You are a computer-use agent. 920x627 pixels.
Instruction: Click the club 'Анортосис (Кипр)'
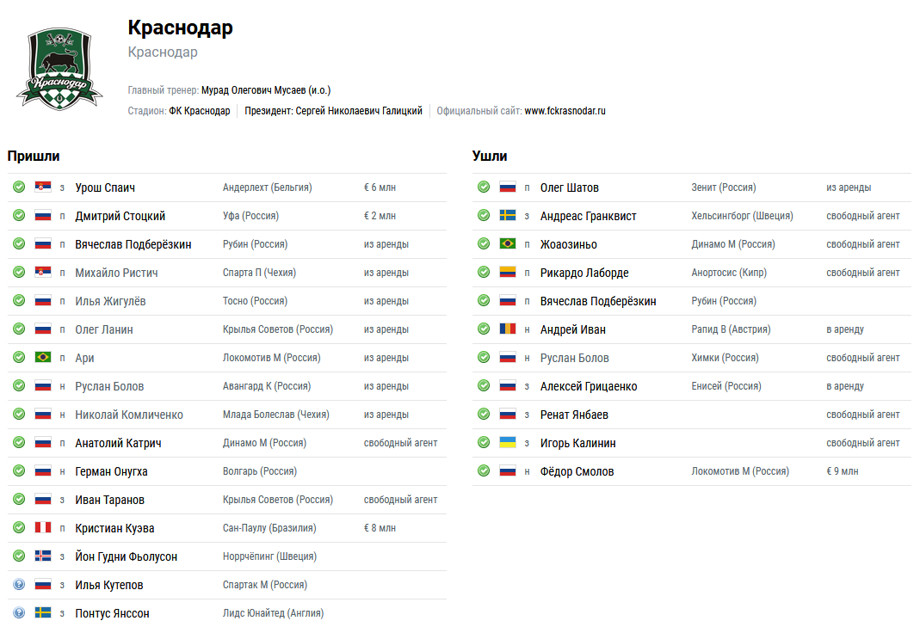tap(729, 273)
